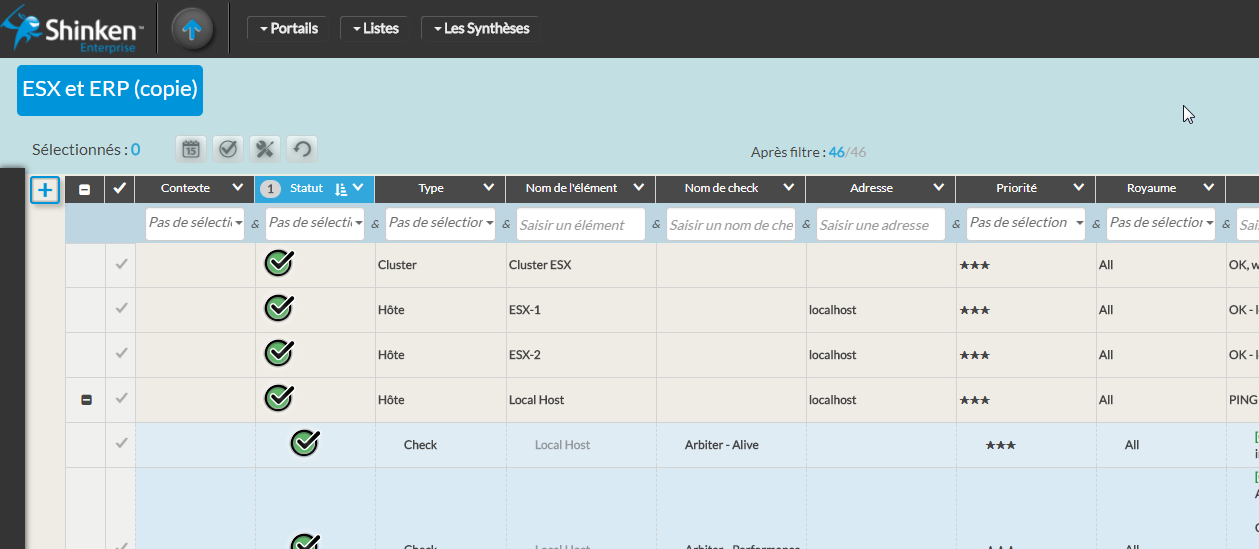This screenshot has width=1259, height=549.
Task: Click the Shinken Enterprise logo
Action: pyautogui.click(x=75, y=30)
